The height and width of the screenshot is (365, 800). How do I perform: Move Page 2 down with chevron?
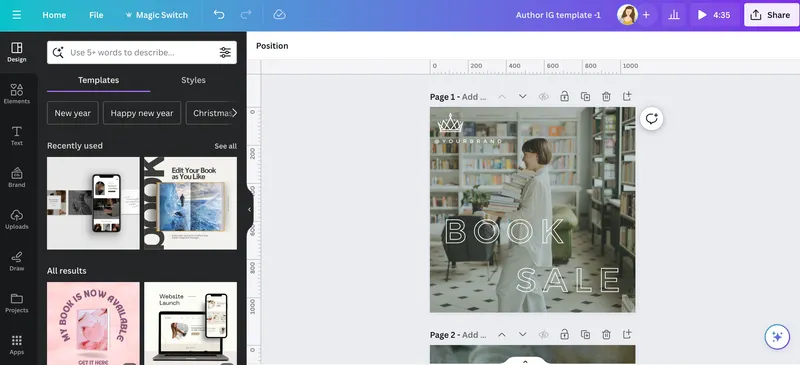tap(522, 334)
